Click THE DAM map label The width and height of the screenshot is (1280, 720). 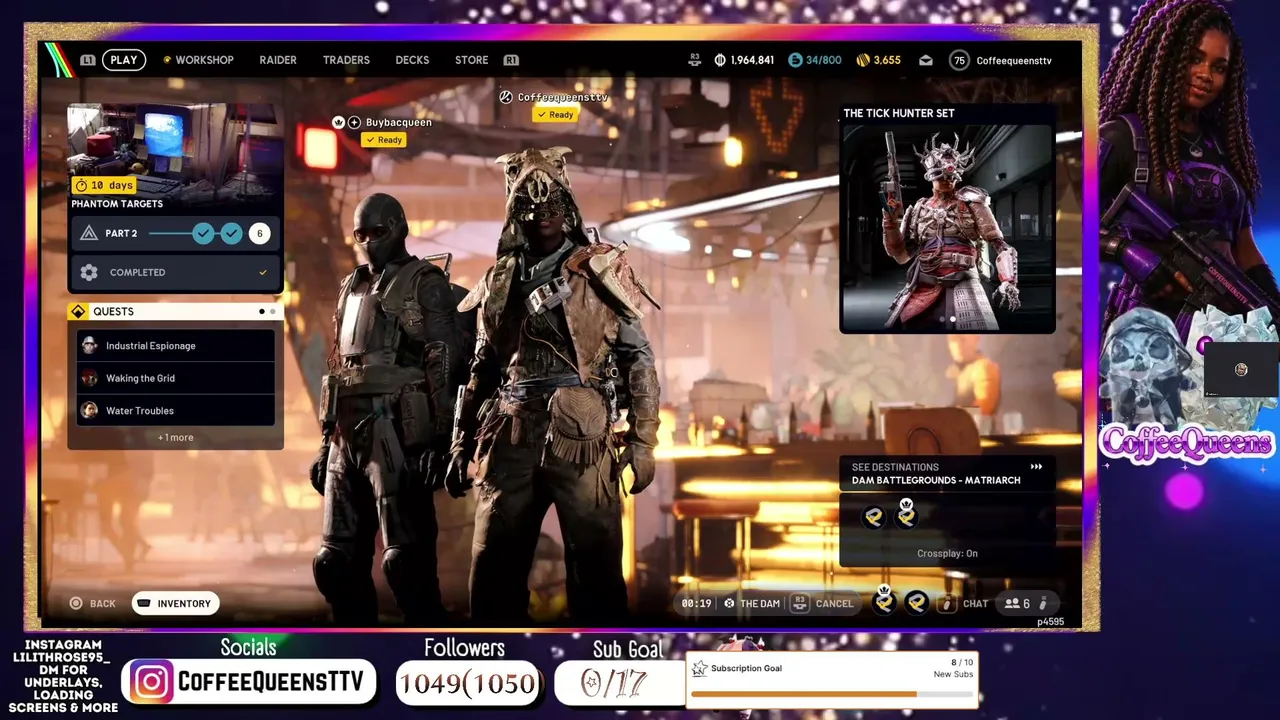760,604
